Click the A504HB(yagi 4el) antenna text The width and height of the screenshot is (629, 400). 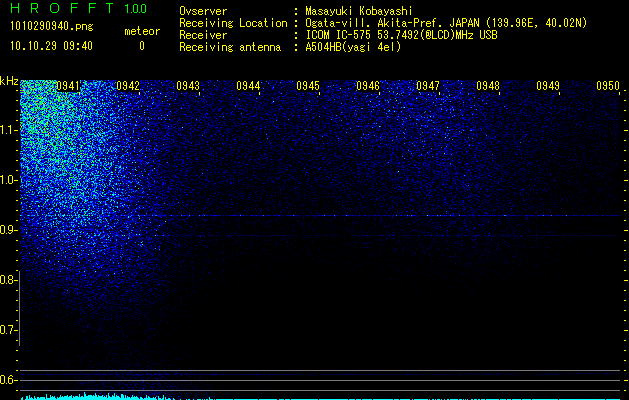tap(353, 47)
